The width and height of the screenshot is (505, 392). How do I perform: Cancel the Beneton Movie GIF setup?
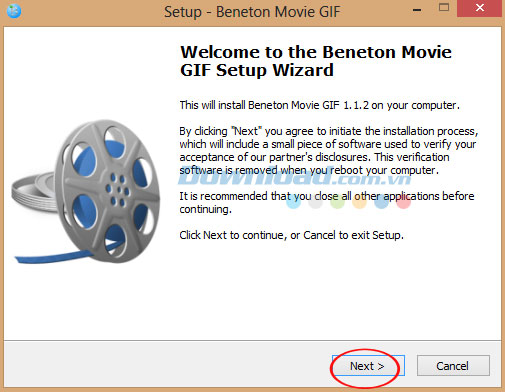(x=453, y=366)
